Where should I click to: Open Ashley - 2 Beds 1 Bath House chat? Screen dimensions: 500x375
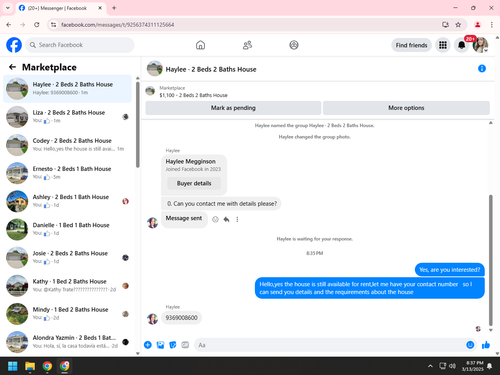click(67, 201)
